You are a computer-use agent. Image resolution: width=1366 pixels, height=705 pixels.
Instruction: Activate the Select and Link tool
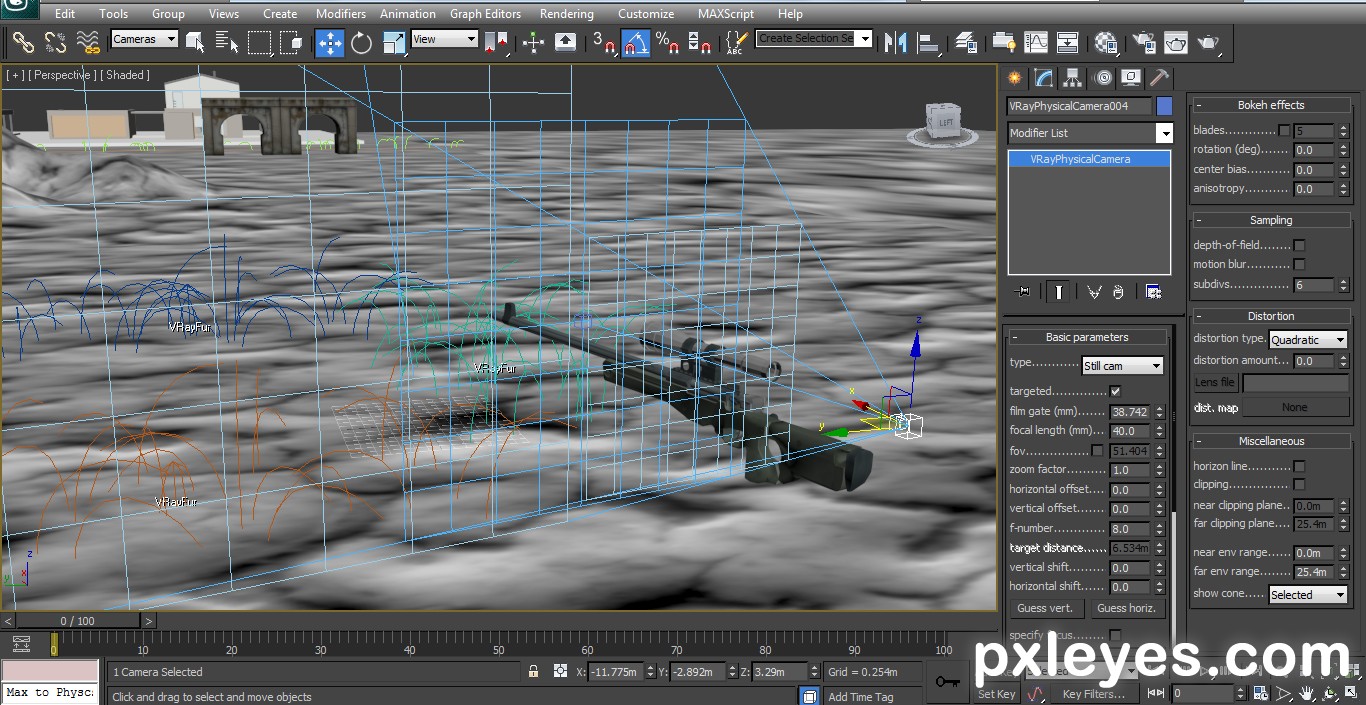tap(23, 42)
